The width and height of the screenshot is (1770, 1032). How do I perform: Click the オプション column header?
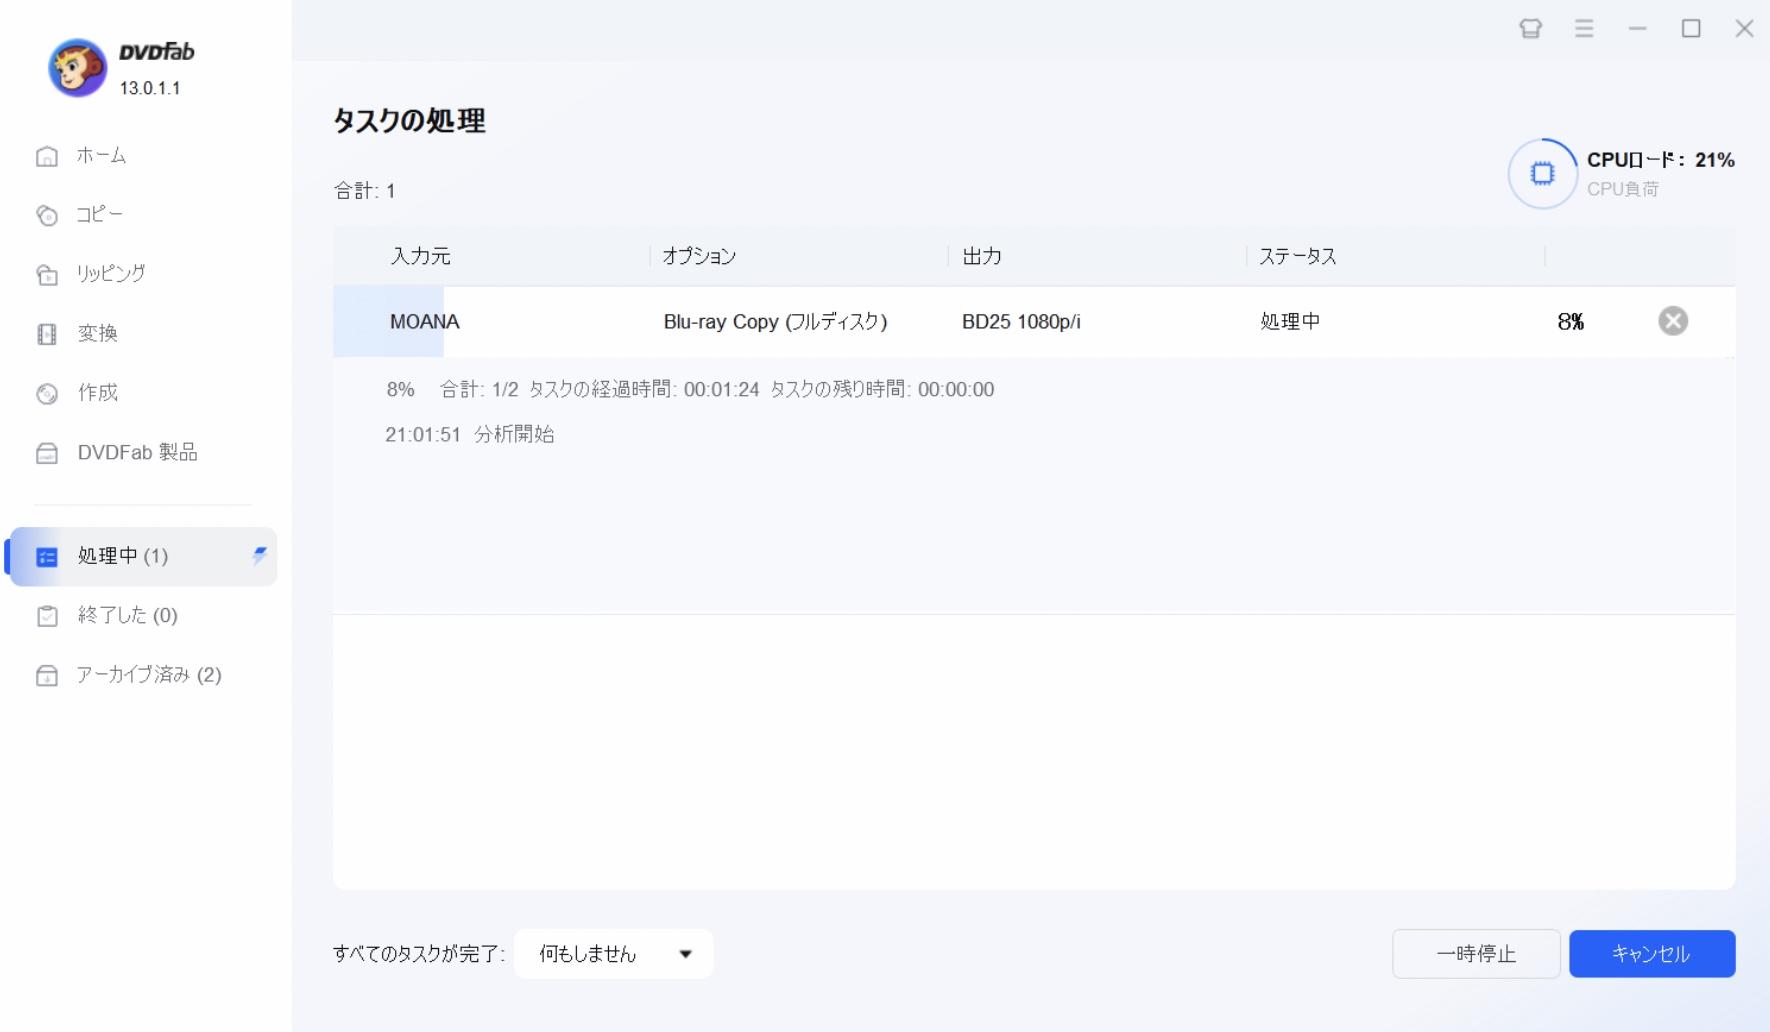[x=700, y=256]
